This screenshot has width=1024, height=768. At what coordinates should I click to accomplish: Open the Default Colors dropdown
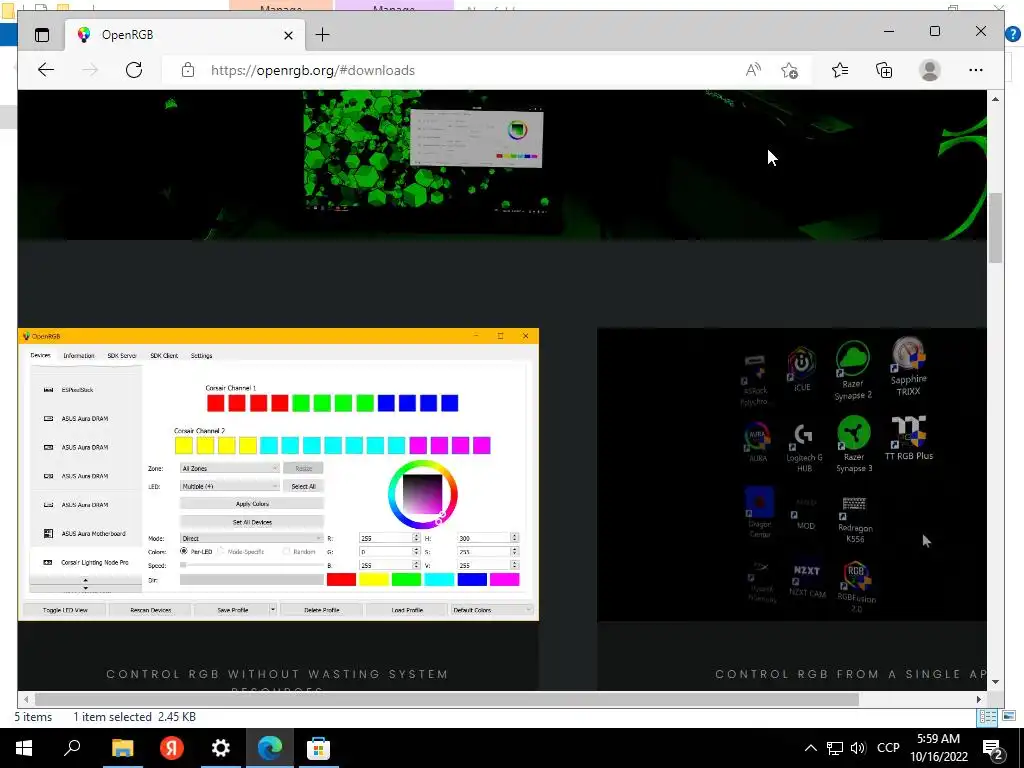click(x=491, y=609)
